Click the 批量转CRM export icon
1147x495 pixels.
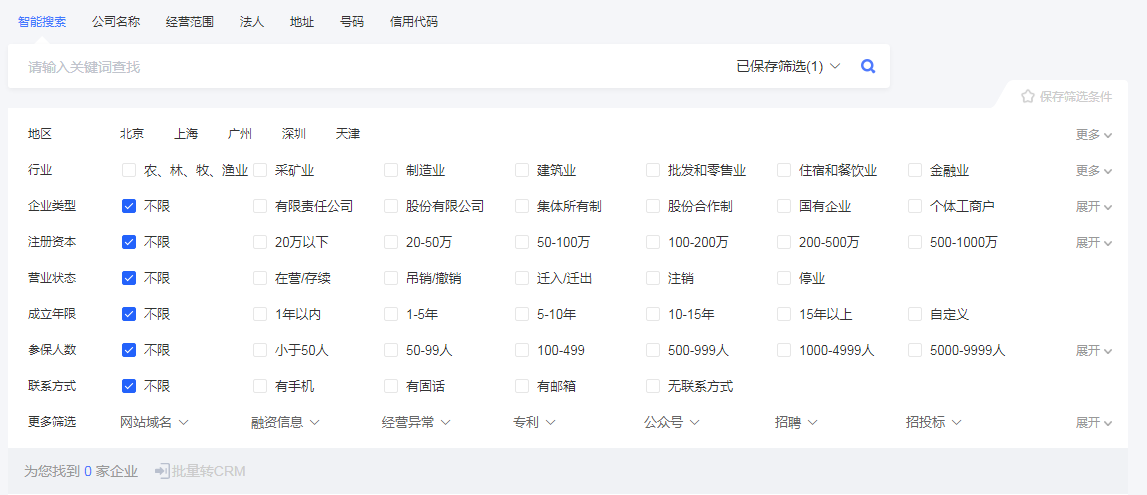tap(162, 472)
